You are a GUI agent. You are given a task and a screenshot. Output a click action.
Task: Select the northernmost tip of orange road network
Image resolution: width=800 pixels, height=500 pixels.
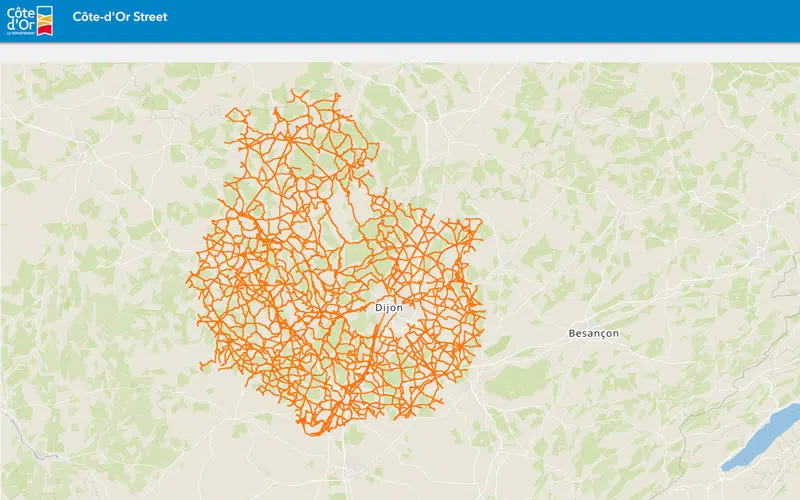point(293,91)
